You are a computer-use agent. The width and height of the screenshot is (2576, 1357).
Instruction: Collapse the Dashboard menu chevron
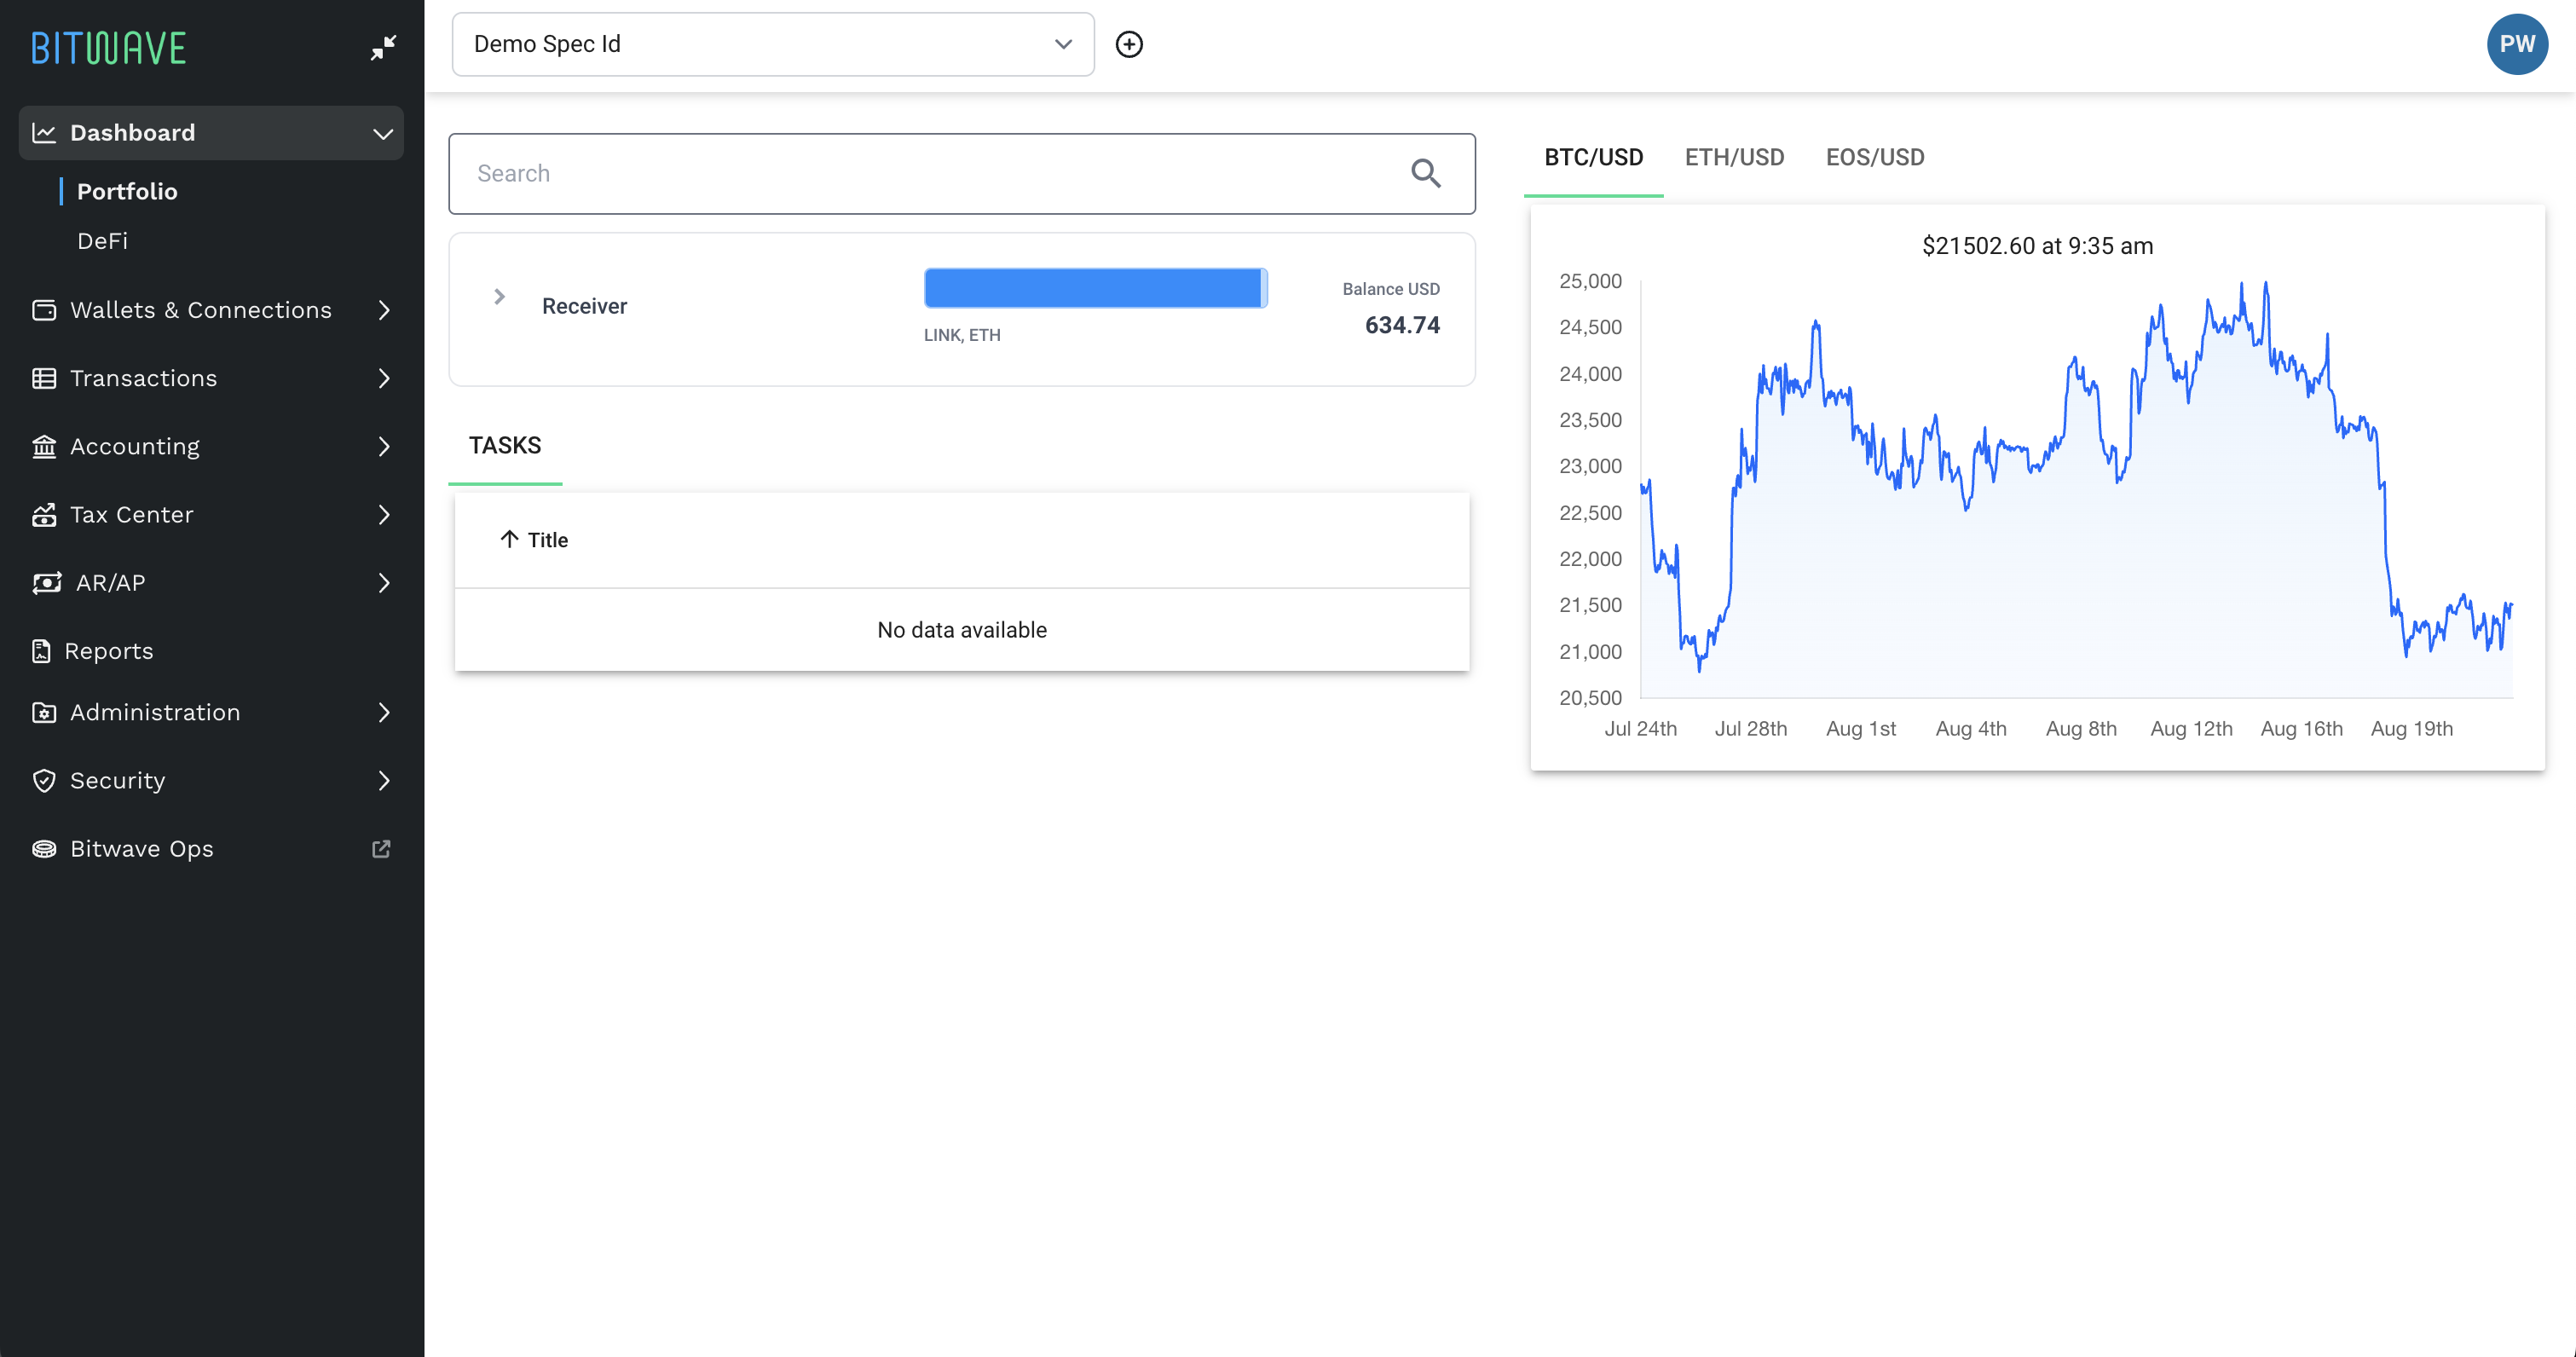382,132
